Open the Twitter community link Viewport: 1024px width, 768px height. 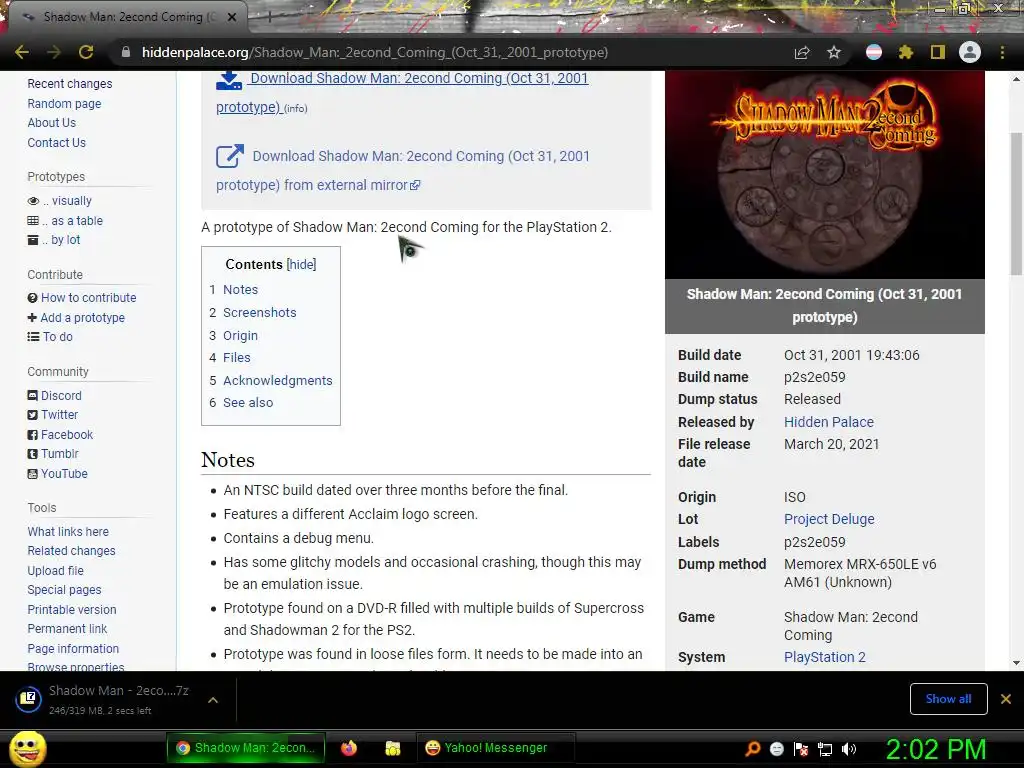pos(59,415)
